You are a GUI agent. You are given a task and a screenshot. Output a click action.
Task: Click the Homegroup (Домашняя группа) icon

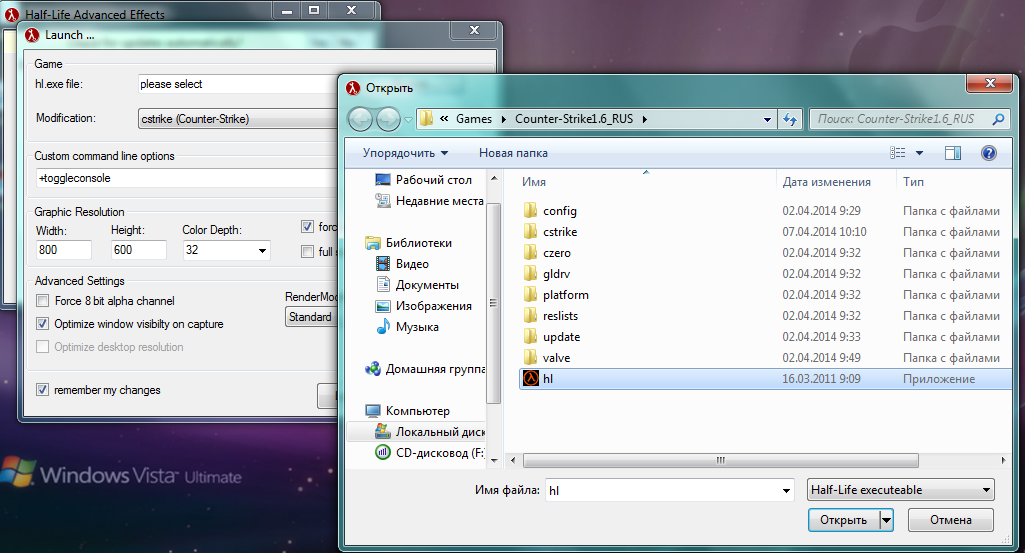click(373, 369)
